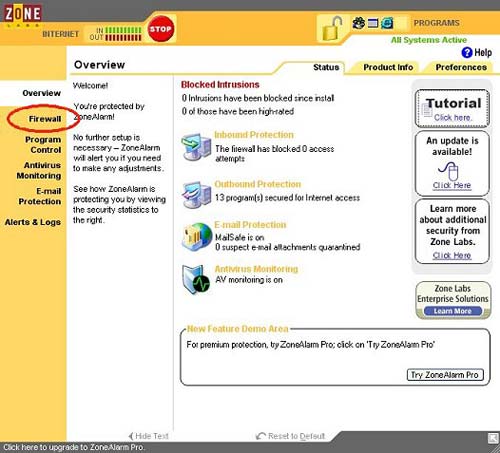This screenshot has width=500, height=453.
Task: Click the Internet Explorer program icon
Action: pos(387,23)
